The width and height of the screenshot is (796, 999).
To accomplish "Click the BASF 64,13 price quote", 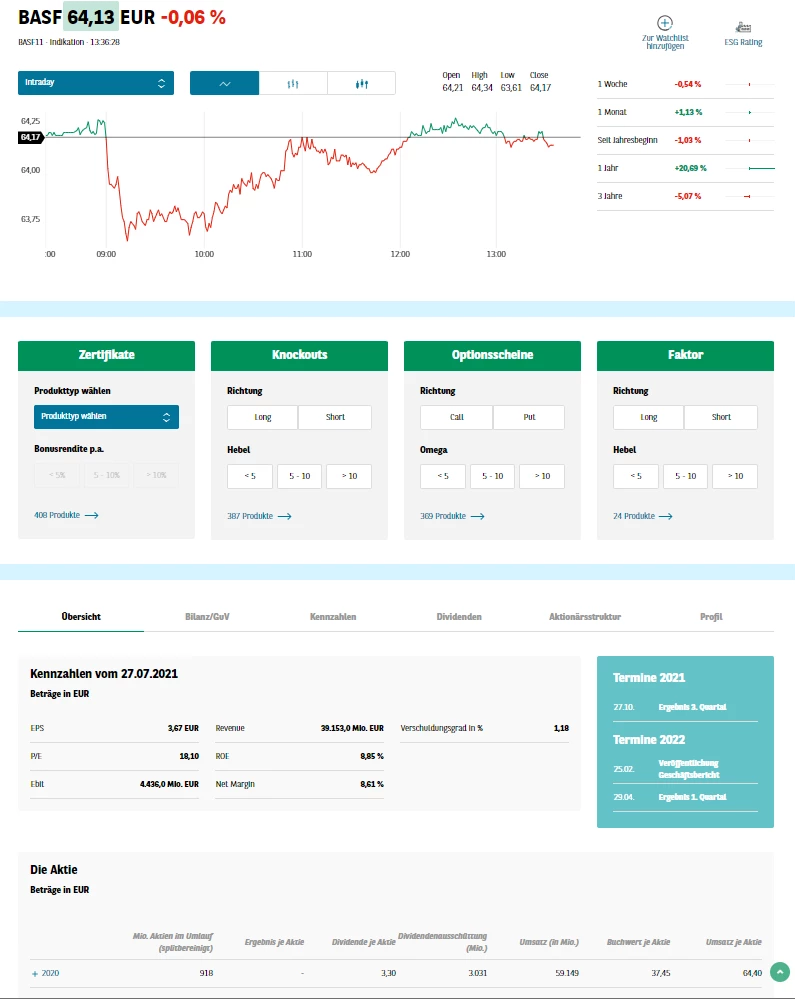I will [x=93, y=17].
